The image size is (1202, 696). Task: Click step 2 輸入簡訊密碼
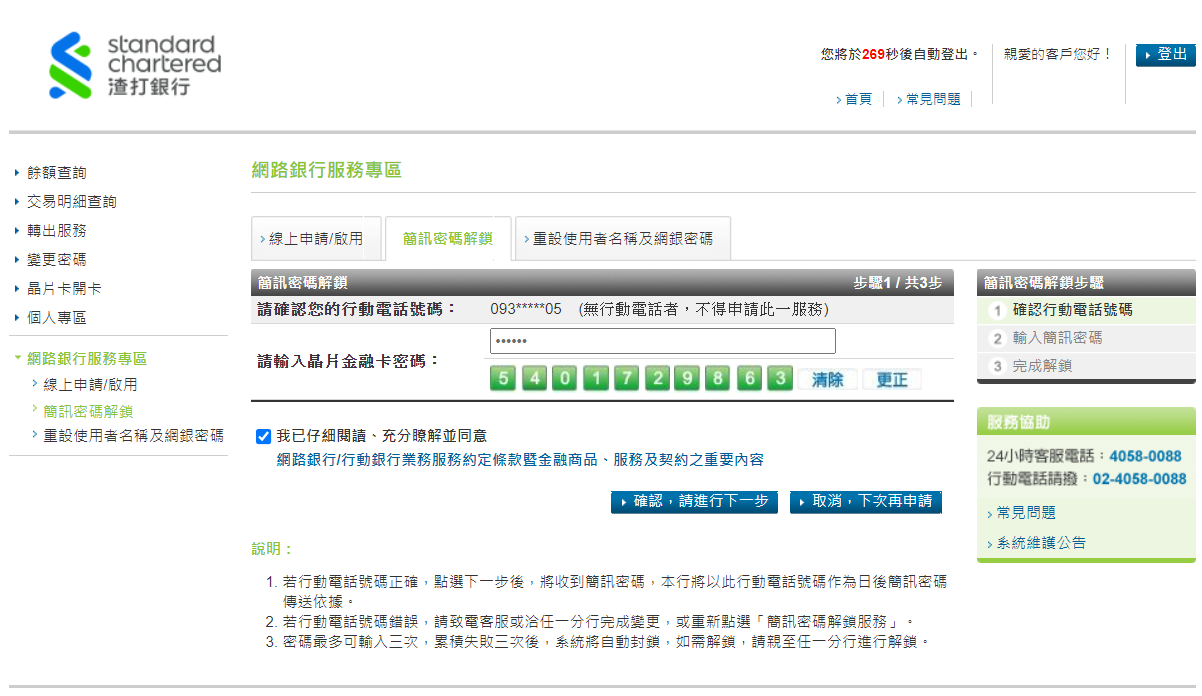coord(1085,338)
